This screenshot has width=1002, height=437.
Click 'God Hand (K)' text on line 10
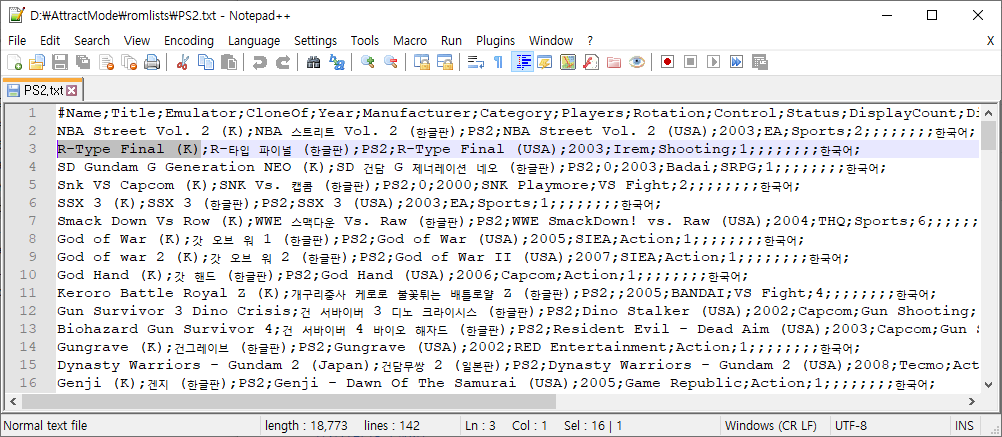[x=110, y=275]
